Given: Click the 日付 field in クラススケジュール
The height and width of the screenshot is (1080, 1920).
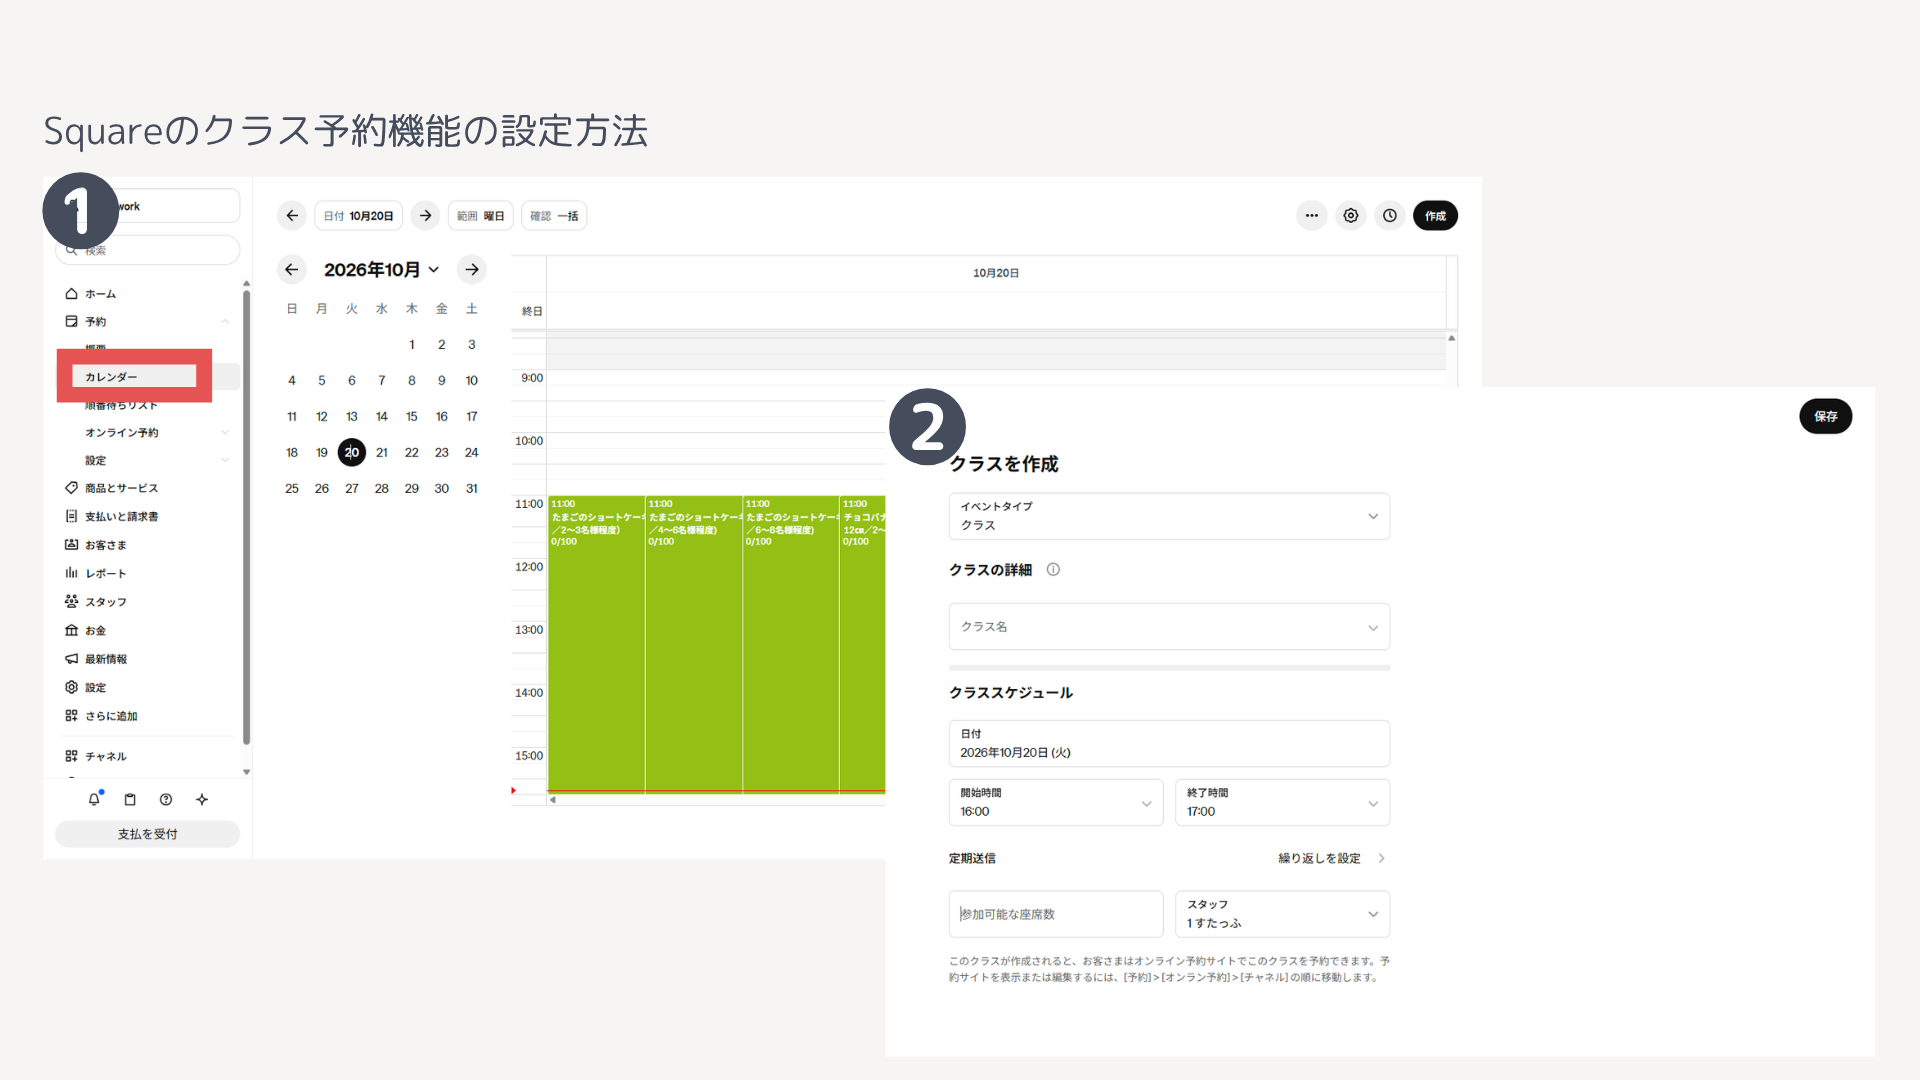Looking at the screenshot, I should pyautogui.click(x=1169, y=743).
